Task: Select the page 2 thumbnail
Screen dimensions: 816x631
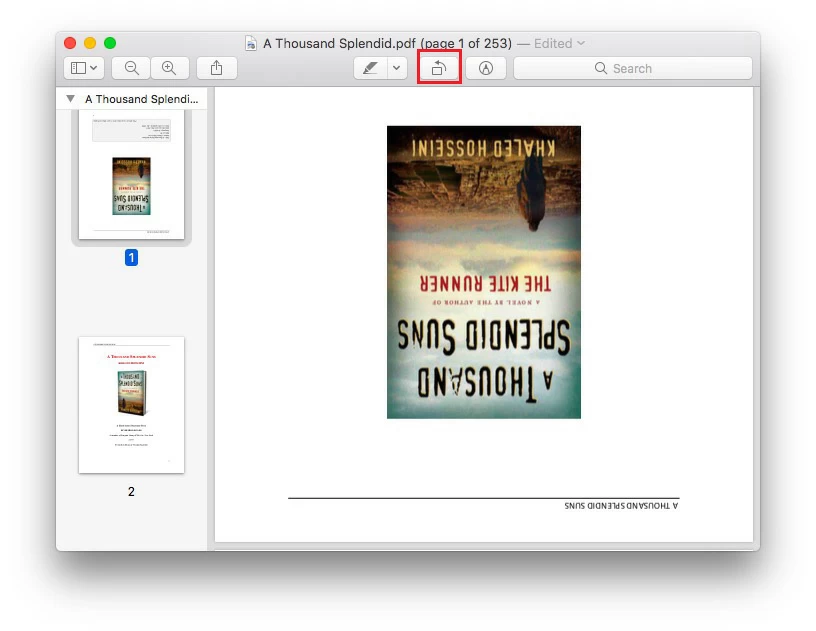Action: (x=131, y=404)
